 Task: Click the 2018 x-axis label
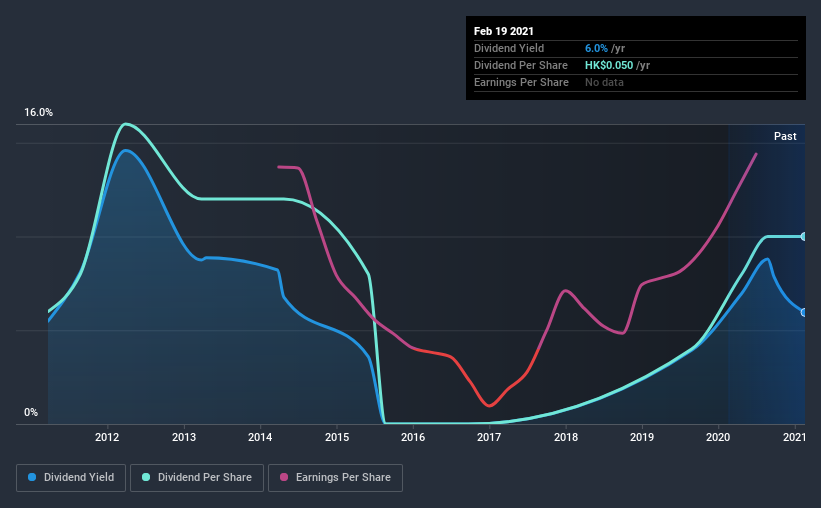pyautogui.click(x=566, y=437)
